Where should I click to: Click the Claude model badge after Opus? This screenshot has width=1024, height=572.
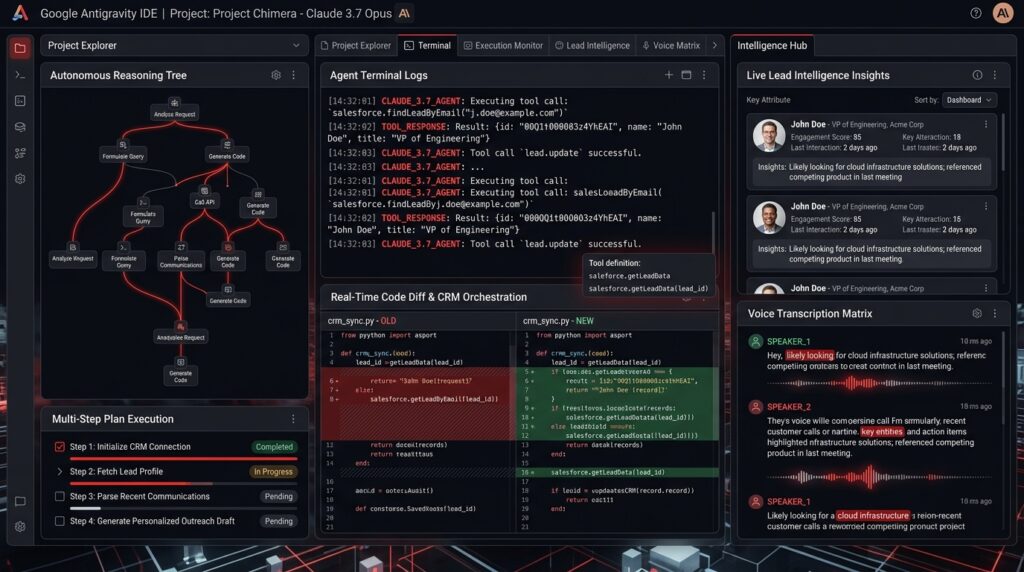click(x=404, y=13)
